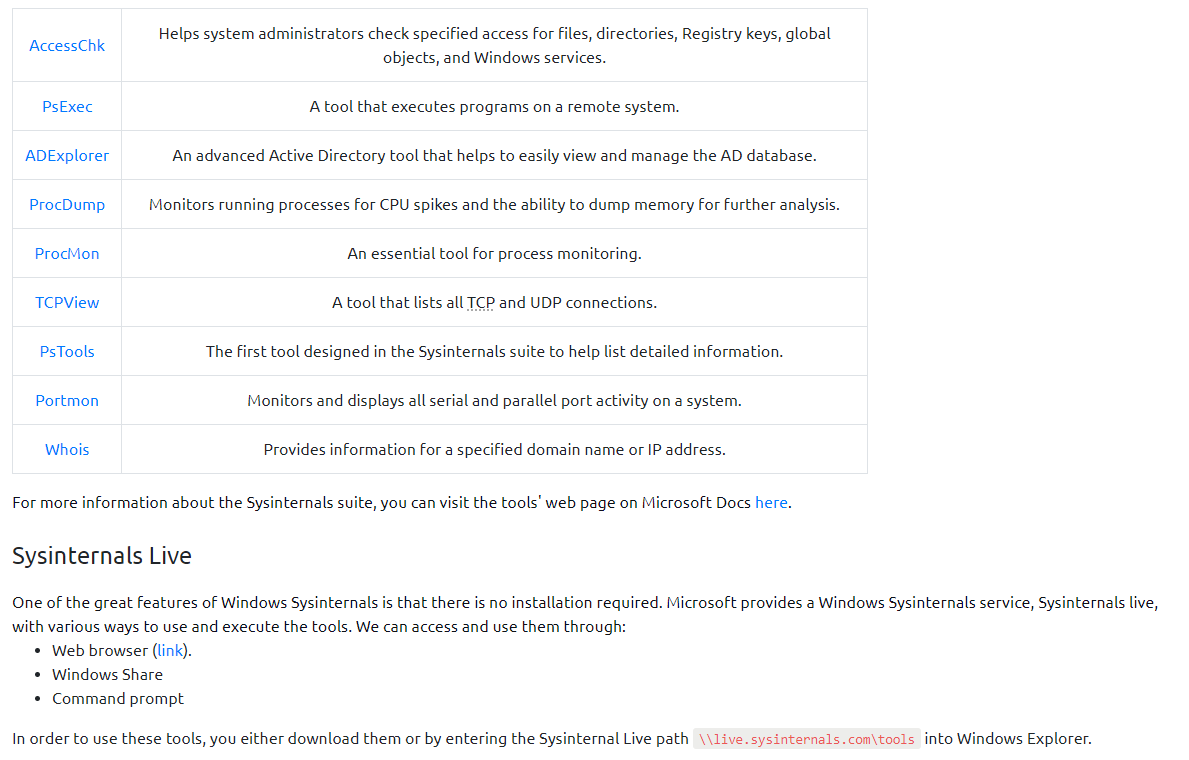Screen dimensions: 1189x760
Task: Visit the Whois tool link
Action: click(67, 450)
